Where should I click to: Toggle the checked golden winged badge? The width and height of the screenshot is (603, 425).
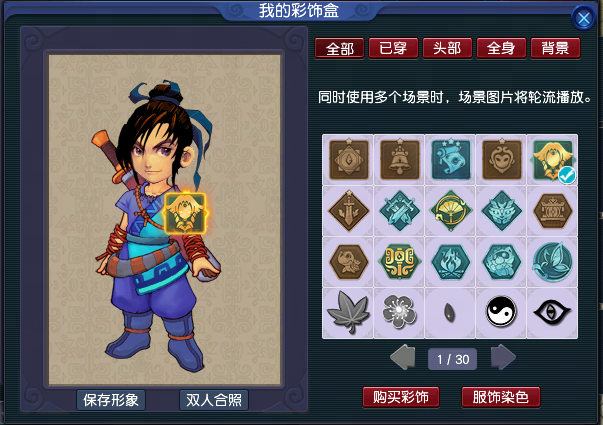pyautogui.click(x=553, y=160)
